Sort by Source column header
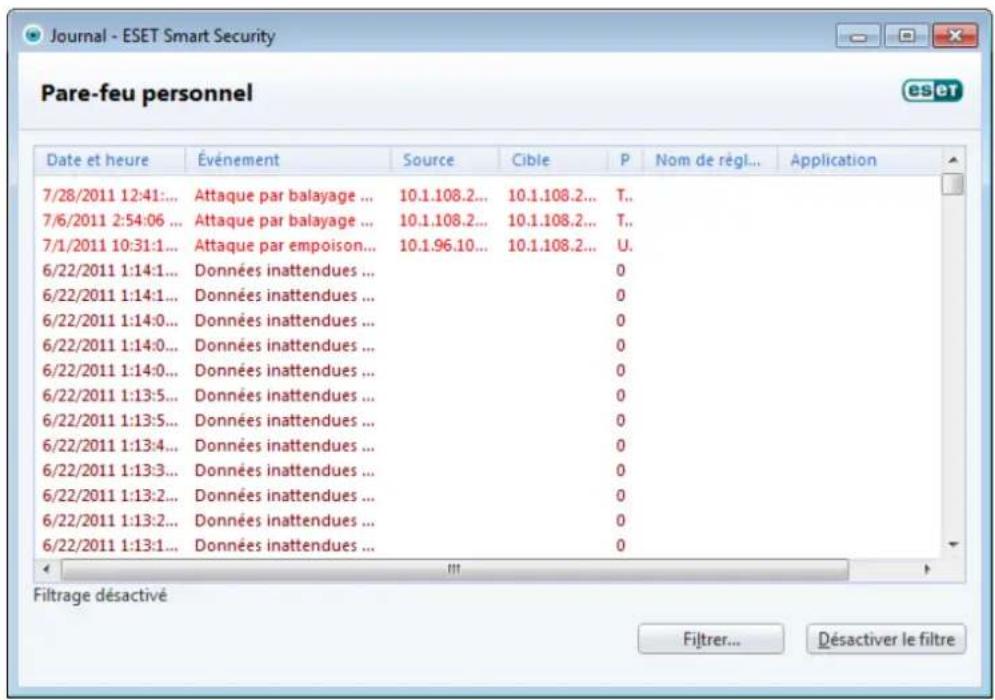Viewport: 995px width, 700px height. click(444, 160)
